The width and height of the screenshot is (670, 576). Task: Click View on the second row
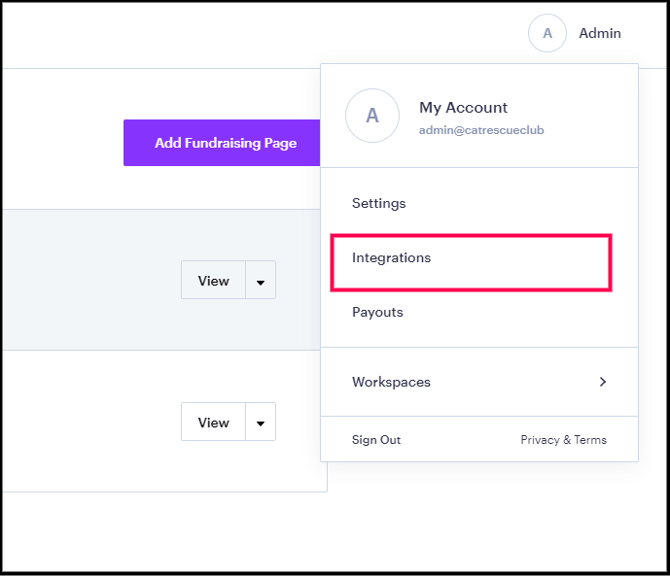coord(213,423)
